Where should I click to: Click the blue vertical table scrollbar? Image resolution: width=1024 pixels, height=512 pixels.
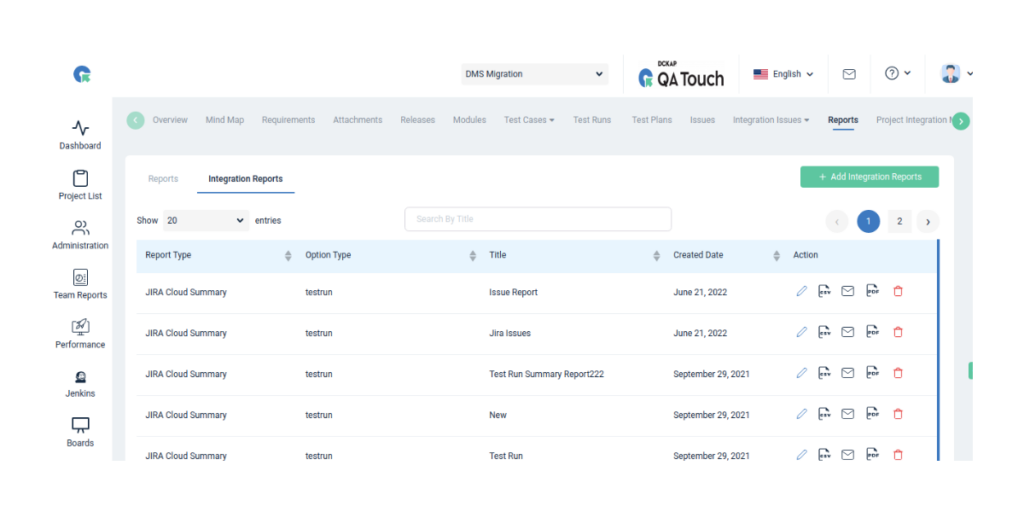[x=938, y=350]
